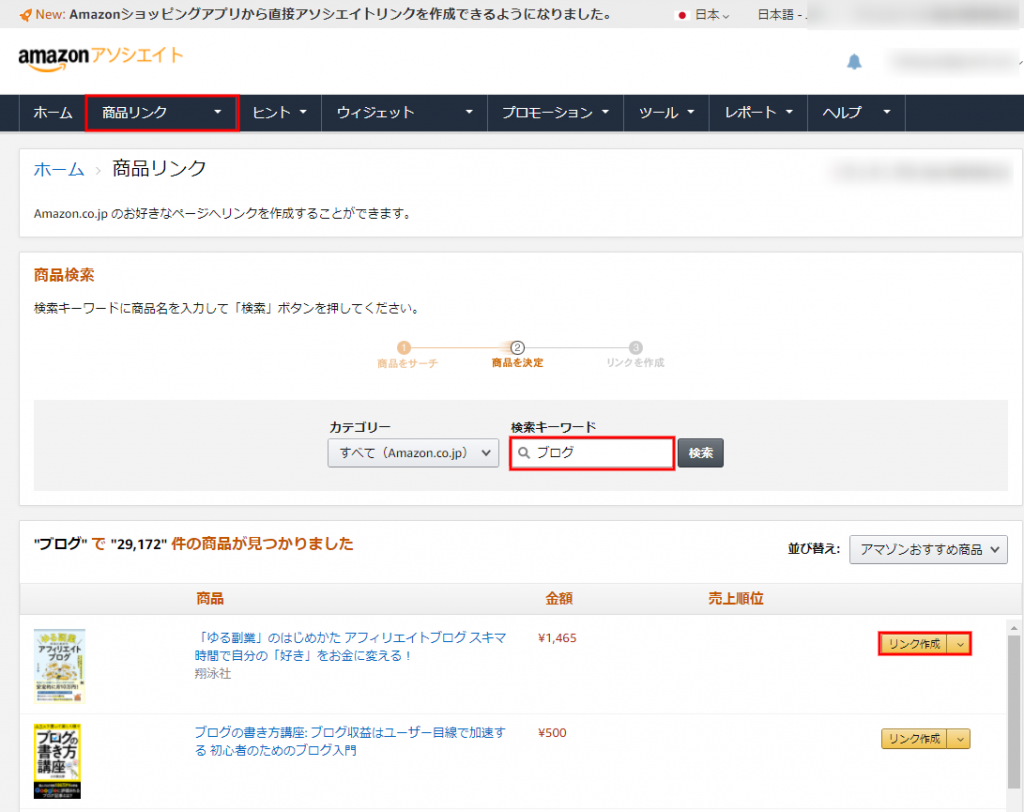1024x812 pixels.
Task: Expand the カテゴリー dropdown
Action: tap(413, 453)
